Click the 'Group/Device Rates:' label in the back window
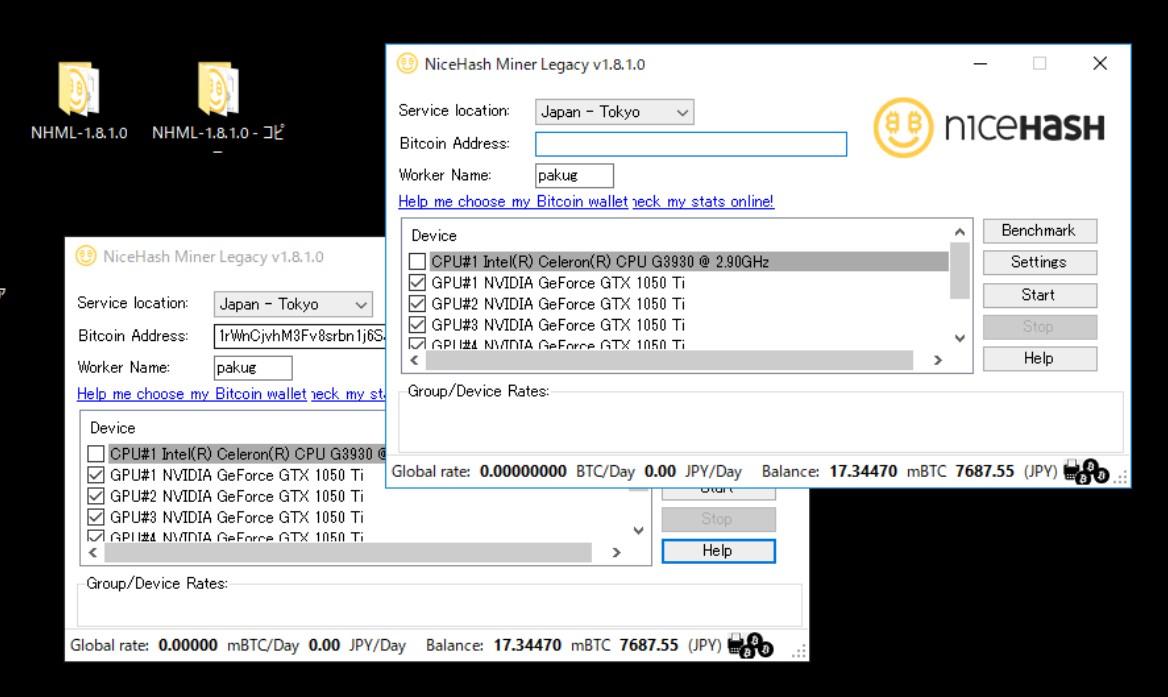 click(x=157, y=583)
